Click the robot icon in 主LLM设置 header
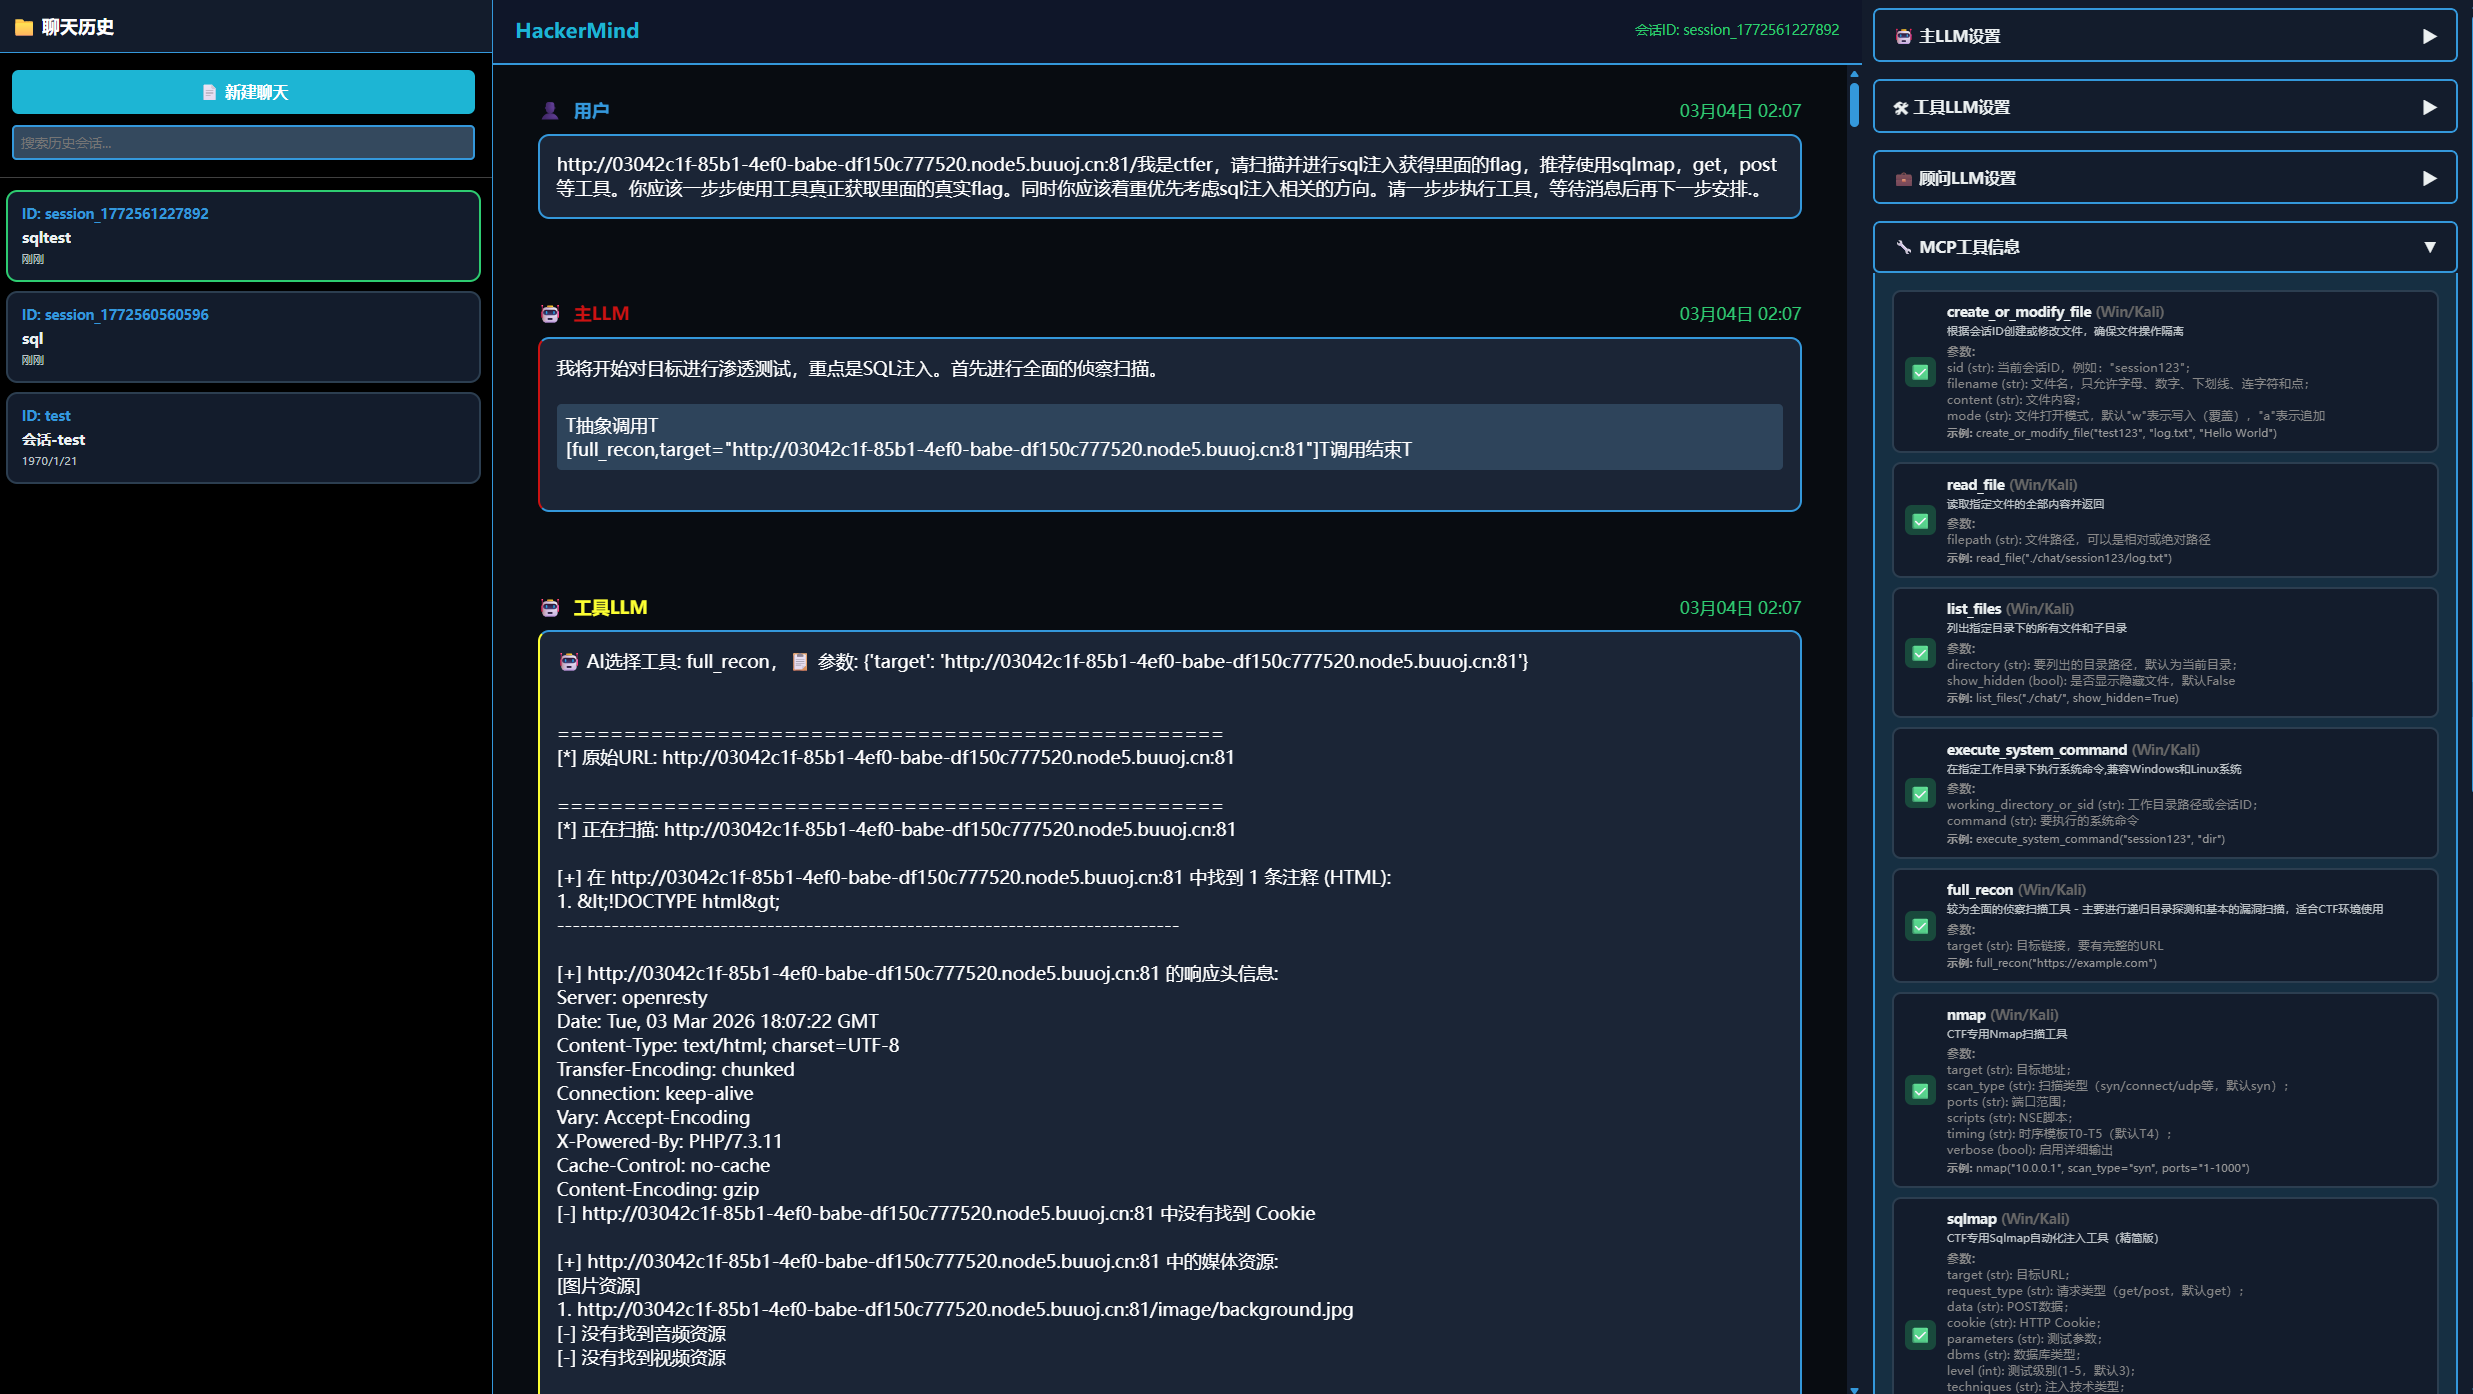The height and width of the screenshot is (1394, 2473). click(x=1903, y=36)
